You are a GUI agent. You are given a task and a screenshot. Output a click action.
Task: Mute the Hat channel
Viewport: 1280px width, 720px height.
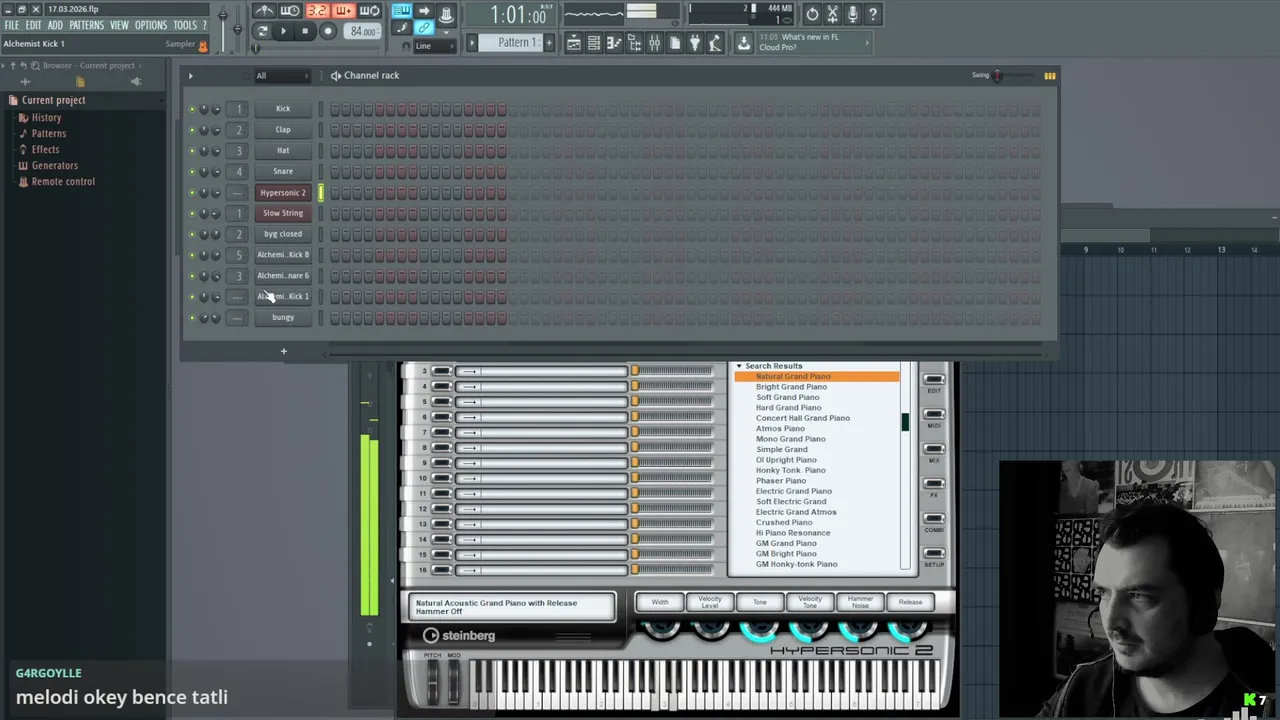click(192, 151)
